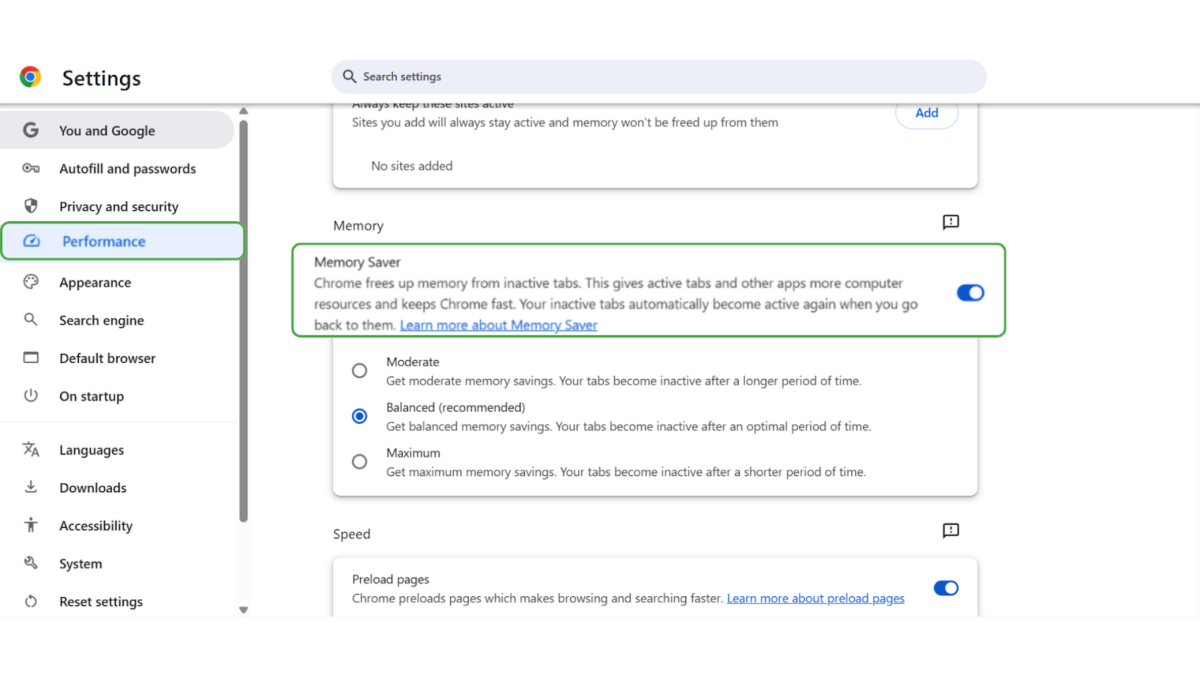Open the Performance settings page
This screenshot has height=675, width=1200.
tap(122, 241)
